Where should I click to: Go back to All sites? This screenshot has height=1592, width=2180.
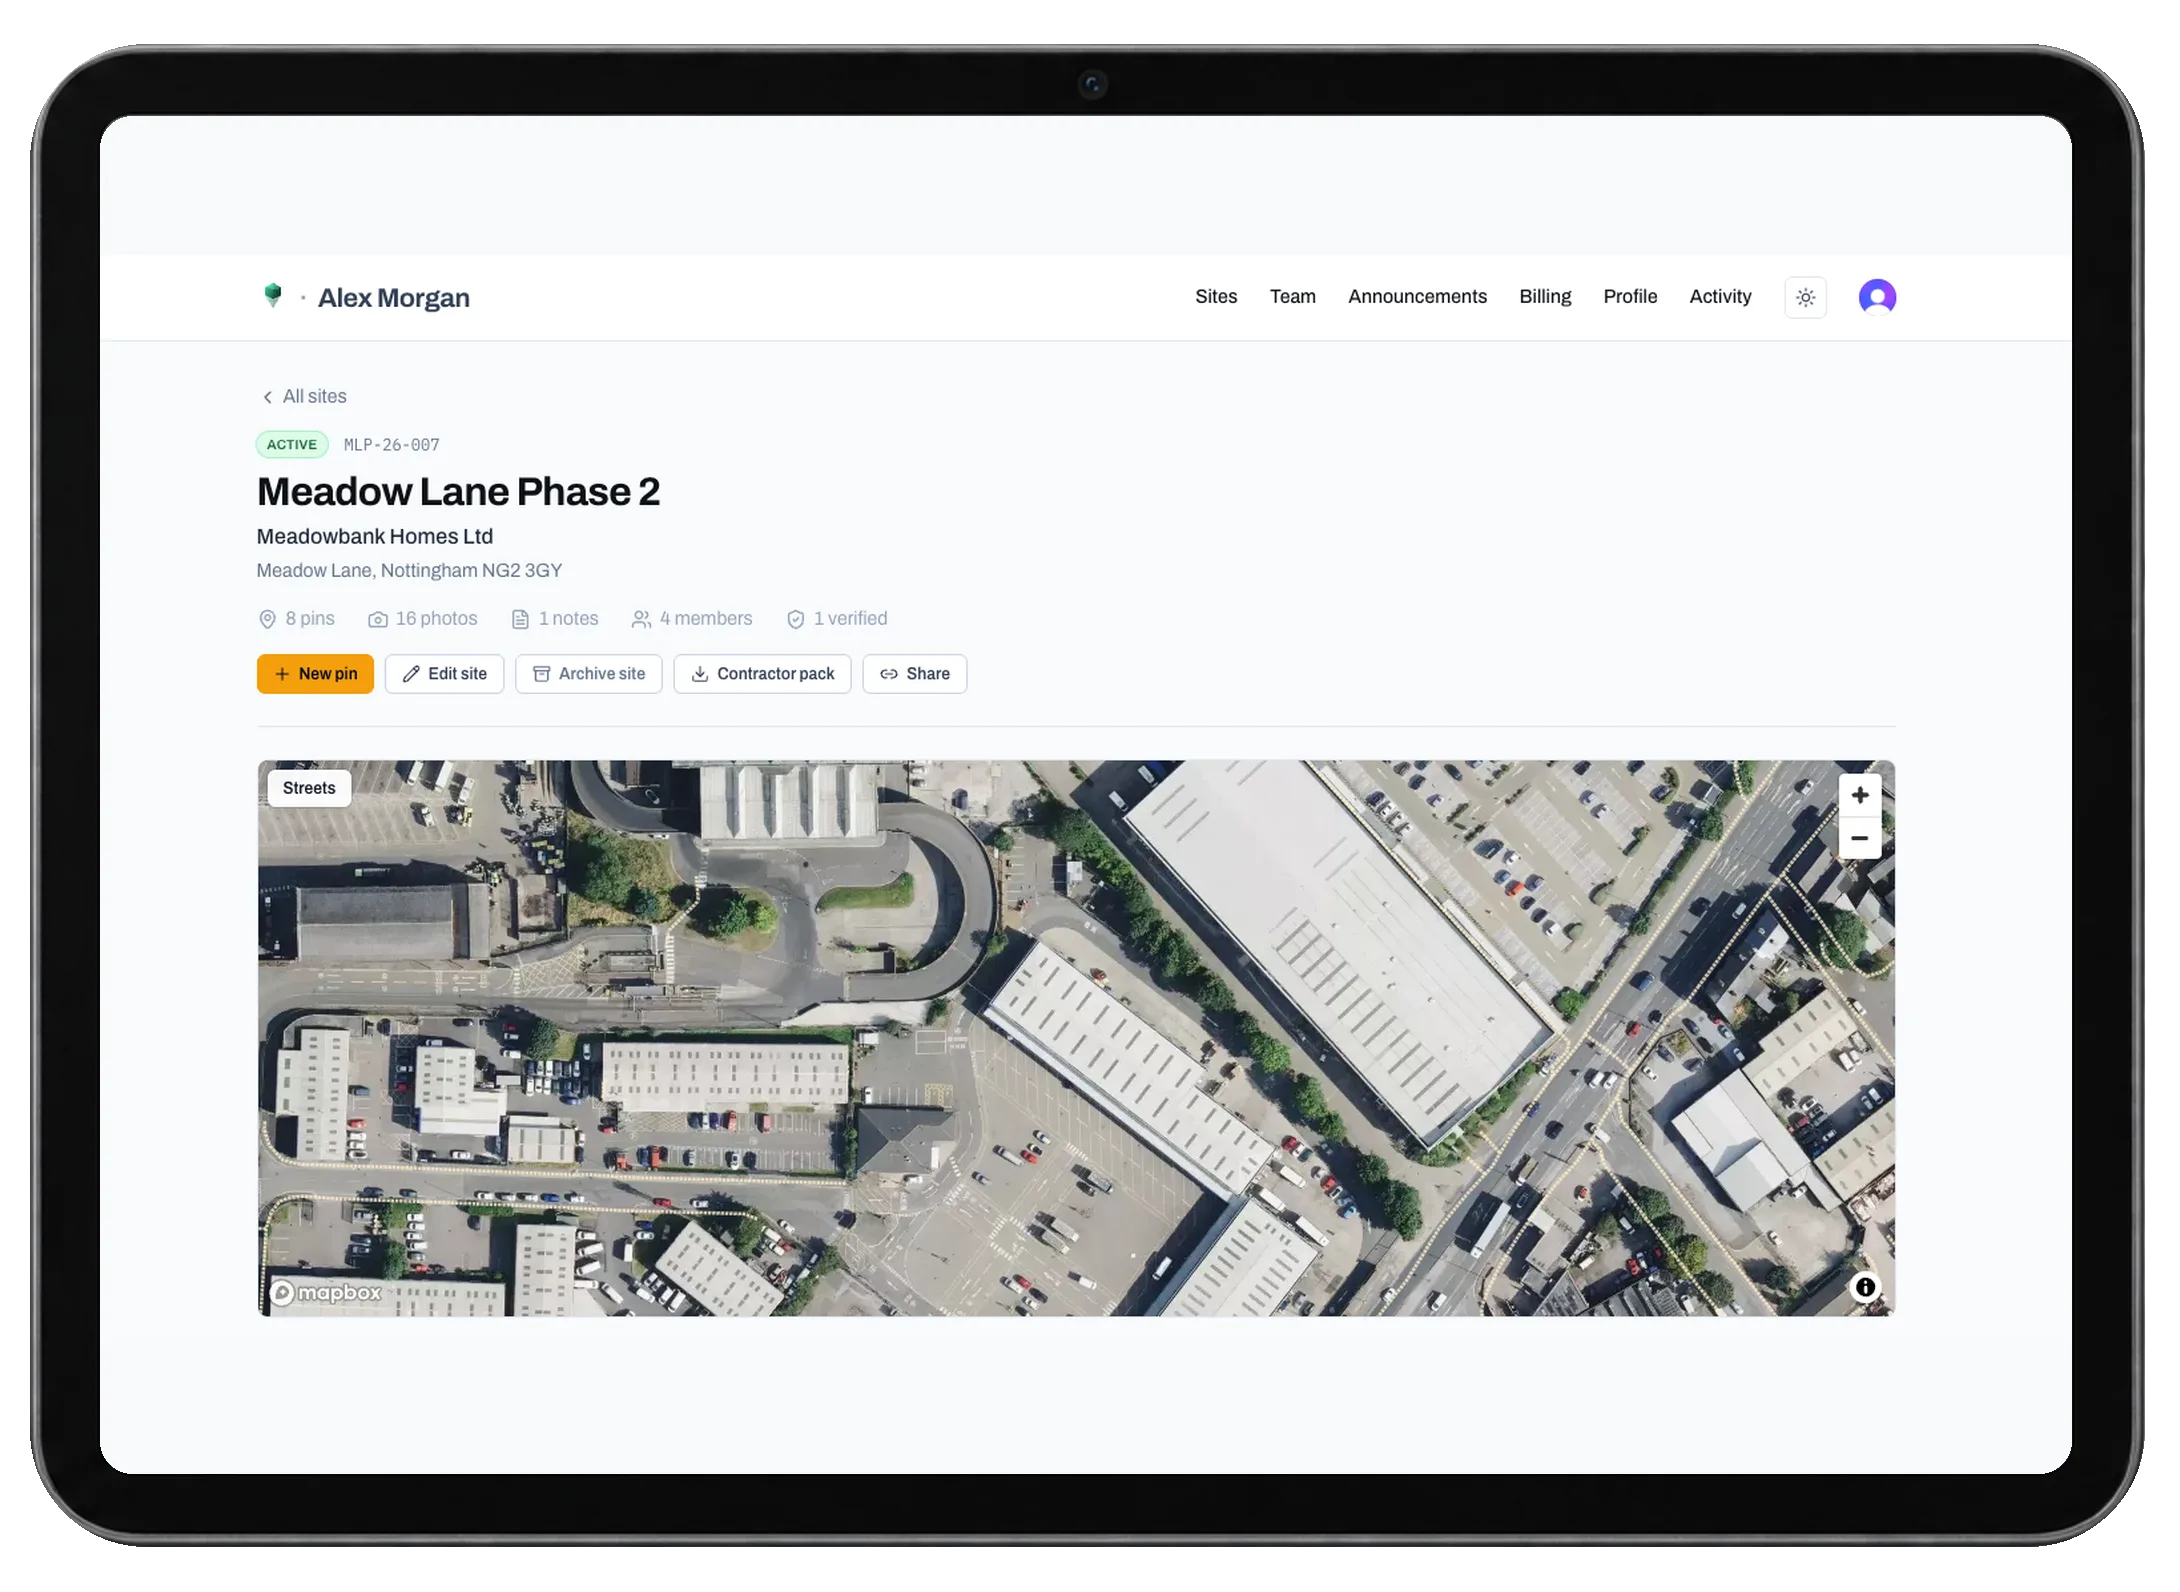[304, 397]
